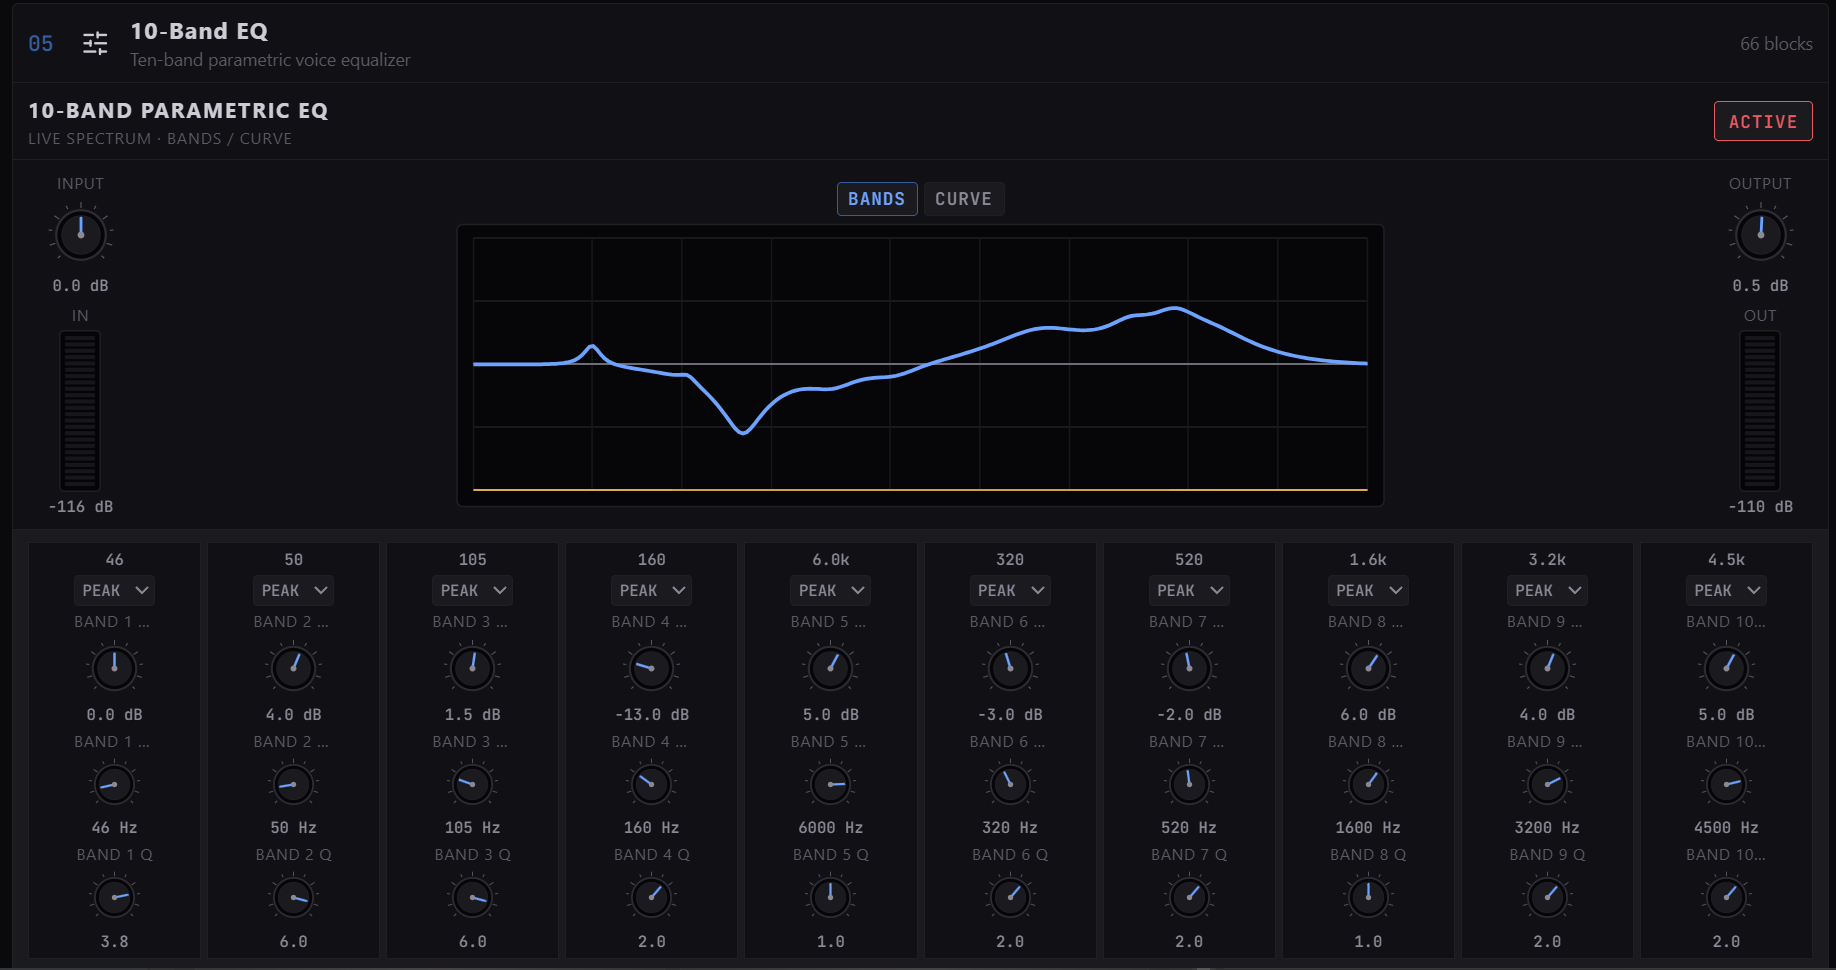Click the OUT level meter
1836x970 pixels.
point(1760,411)
